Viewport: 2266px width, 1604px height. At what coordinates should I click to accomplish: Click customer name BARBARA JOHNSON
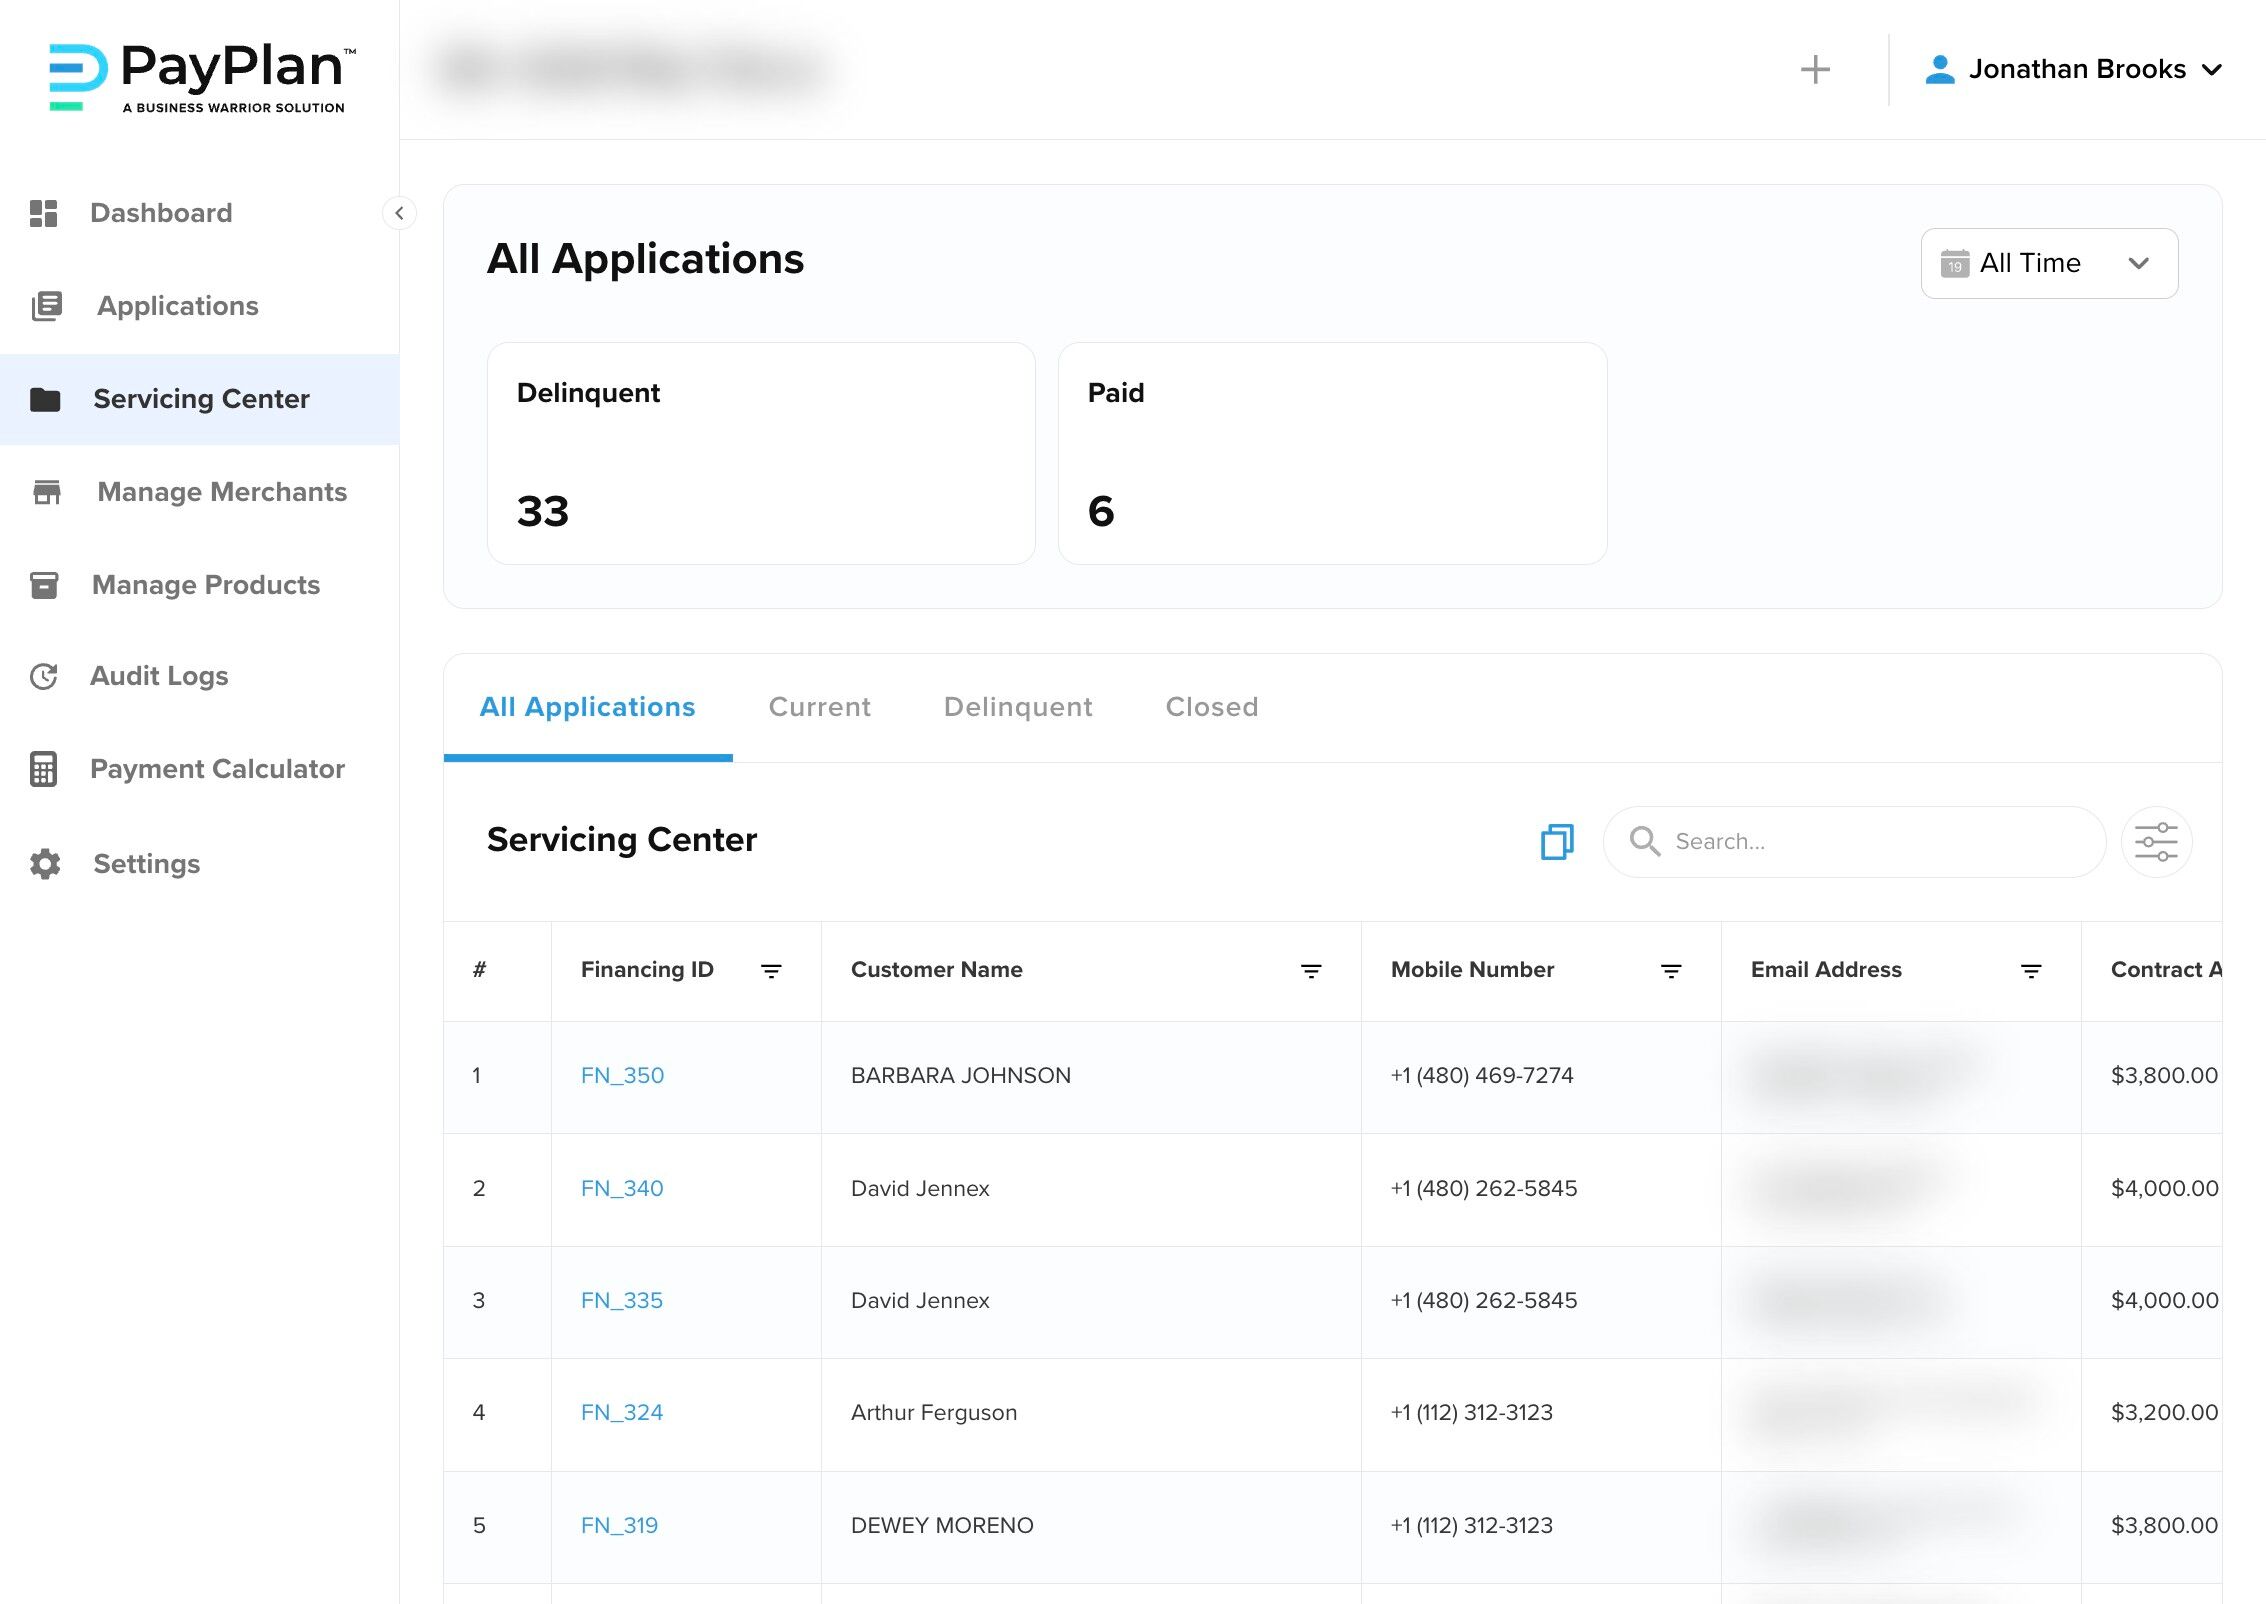click(x=960, y=1076)
